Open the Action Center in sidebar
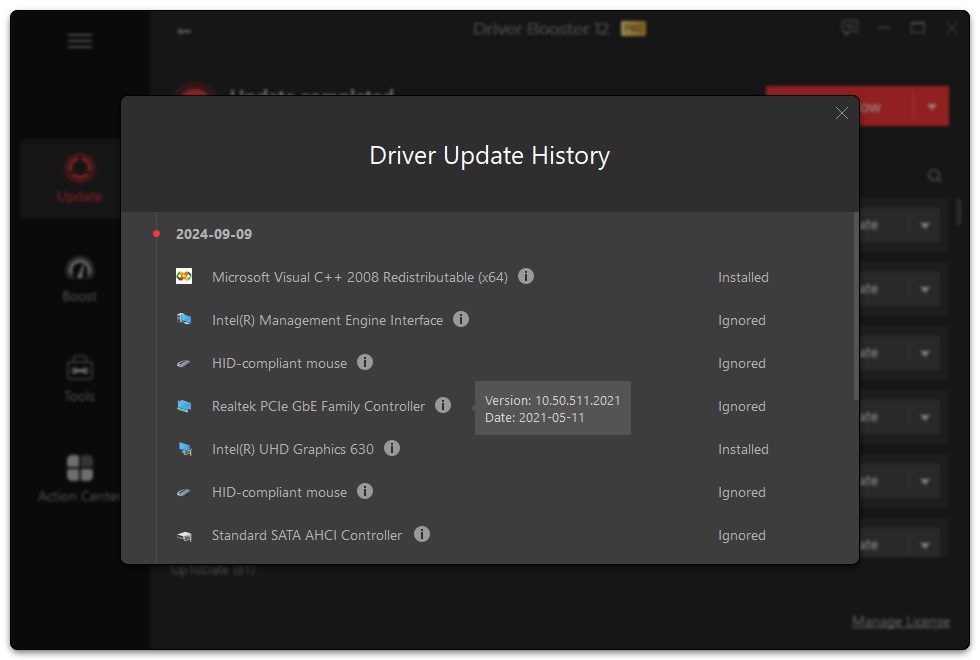This screenshot has height=660, width=980. pyautogui.click(x=79, y=478)
